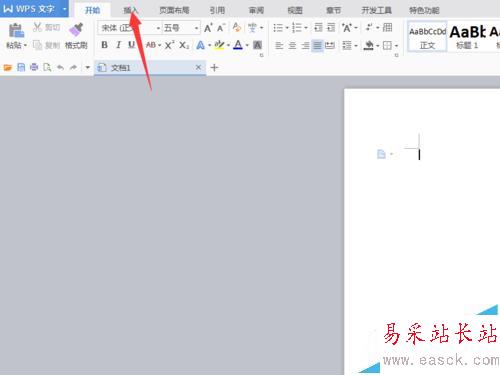Apply superscript formatting

169,45
